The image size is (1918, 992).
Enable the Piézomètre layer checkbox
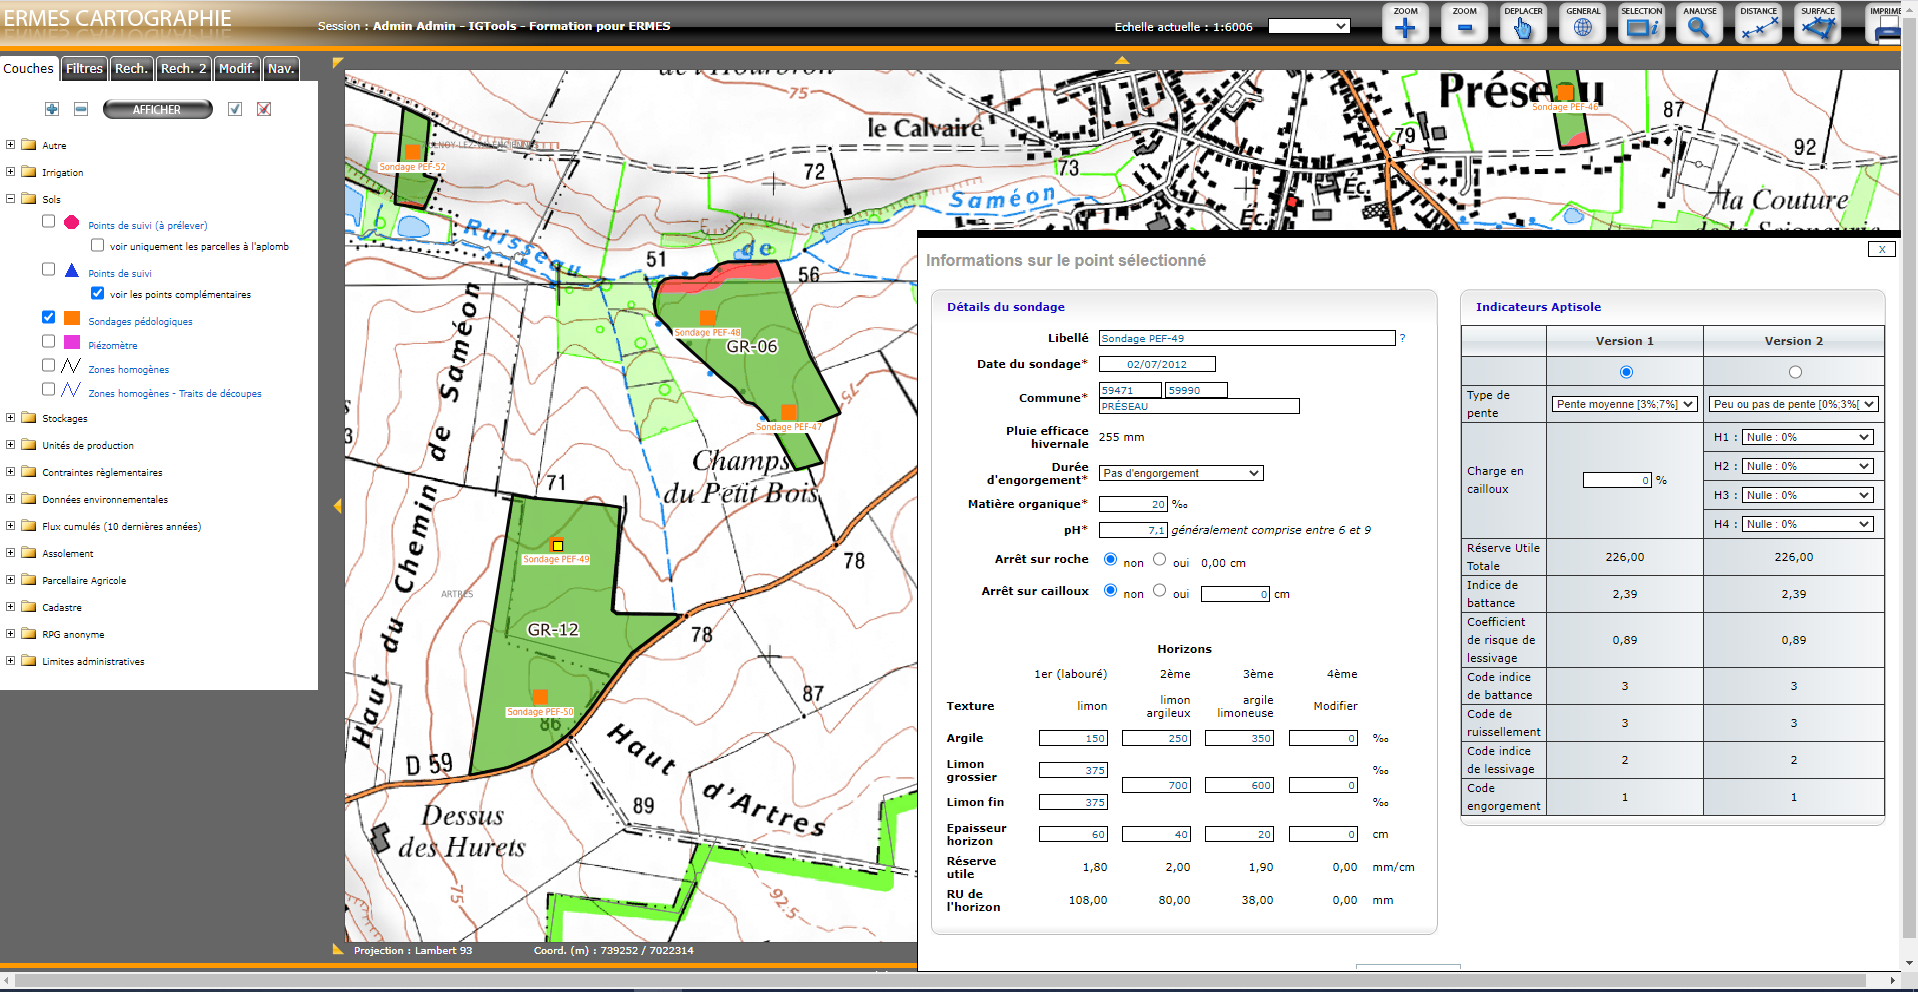click(48, 341)
